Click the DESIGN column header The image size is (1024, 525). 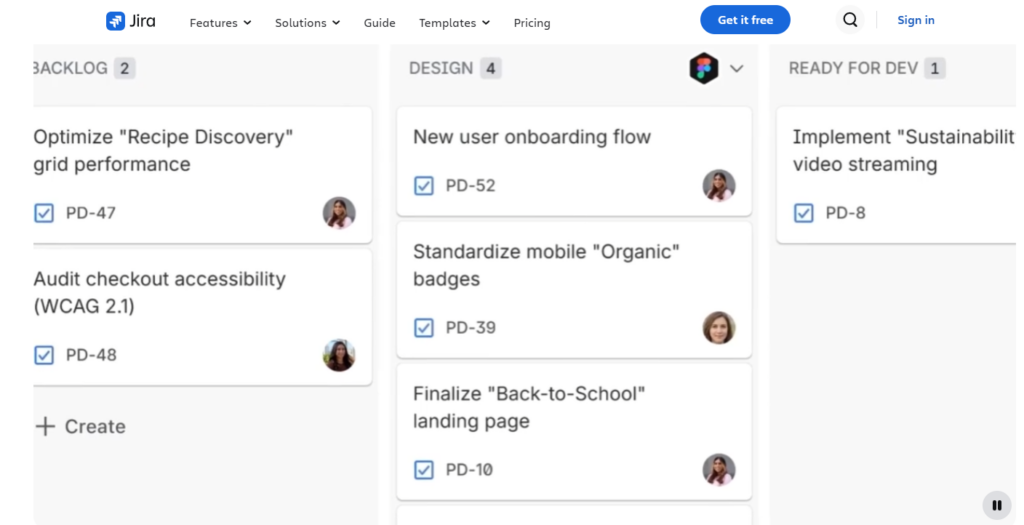(x=441, y=68)
